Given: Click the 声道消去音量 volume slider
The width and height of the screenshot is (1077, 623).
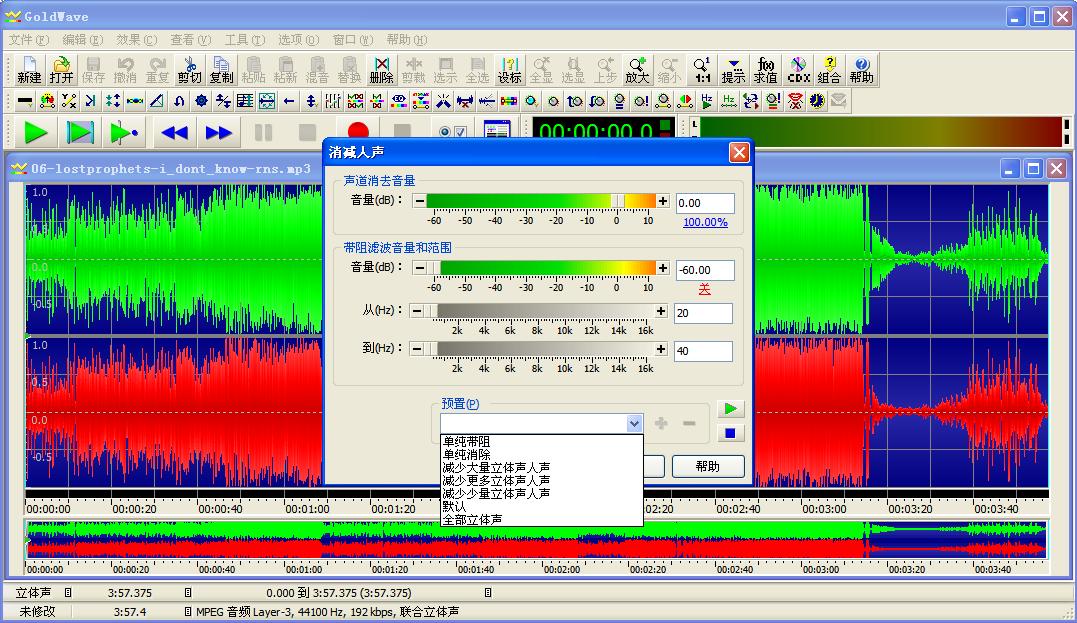Looking at the screenshot, I should click(x=541, y=201).
